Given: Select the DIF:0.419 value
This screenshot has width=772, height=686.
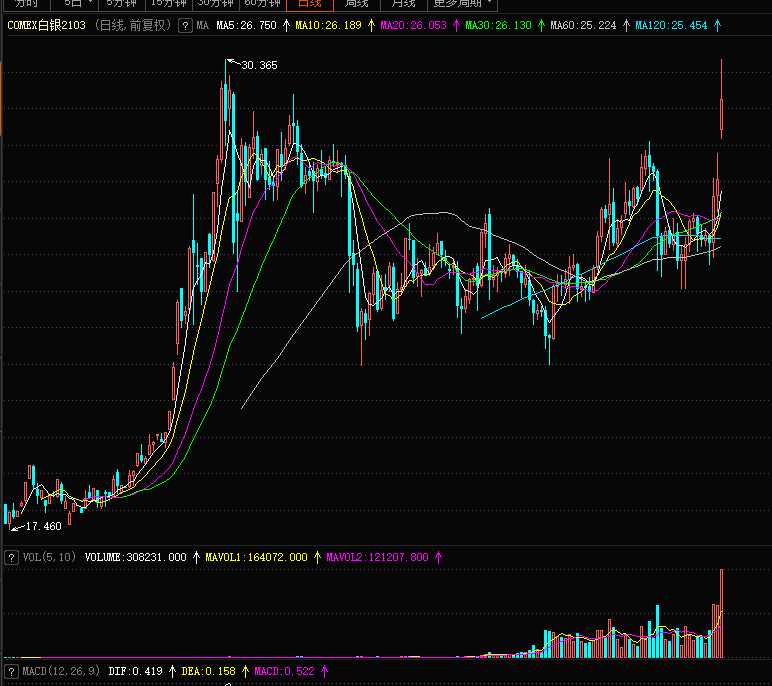Looking at the screenshot, I should [x=135, y=671].
